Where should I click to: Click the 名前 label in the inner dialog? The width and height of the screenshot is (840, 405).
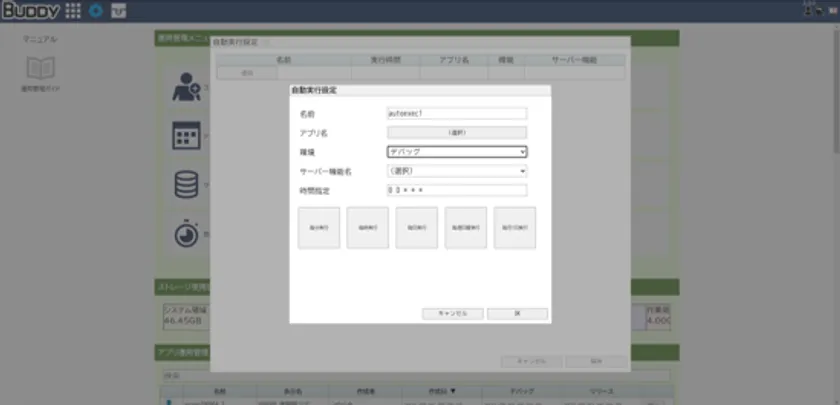coord(308,114)
